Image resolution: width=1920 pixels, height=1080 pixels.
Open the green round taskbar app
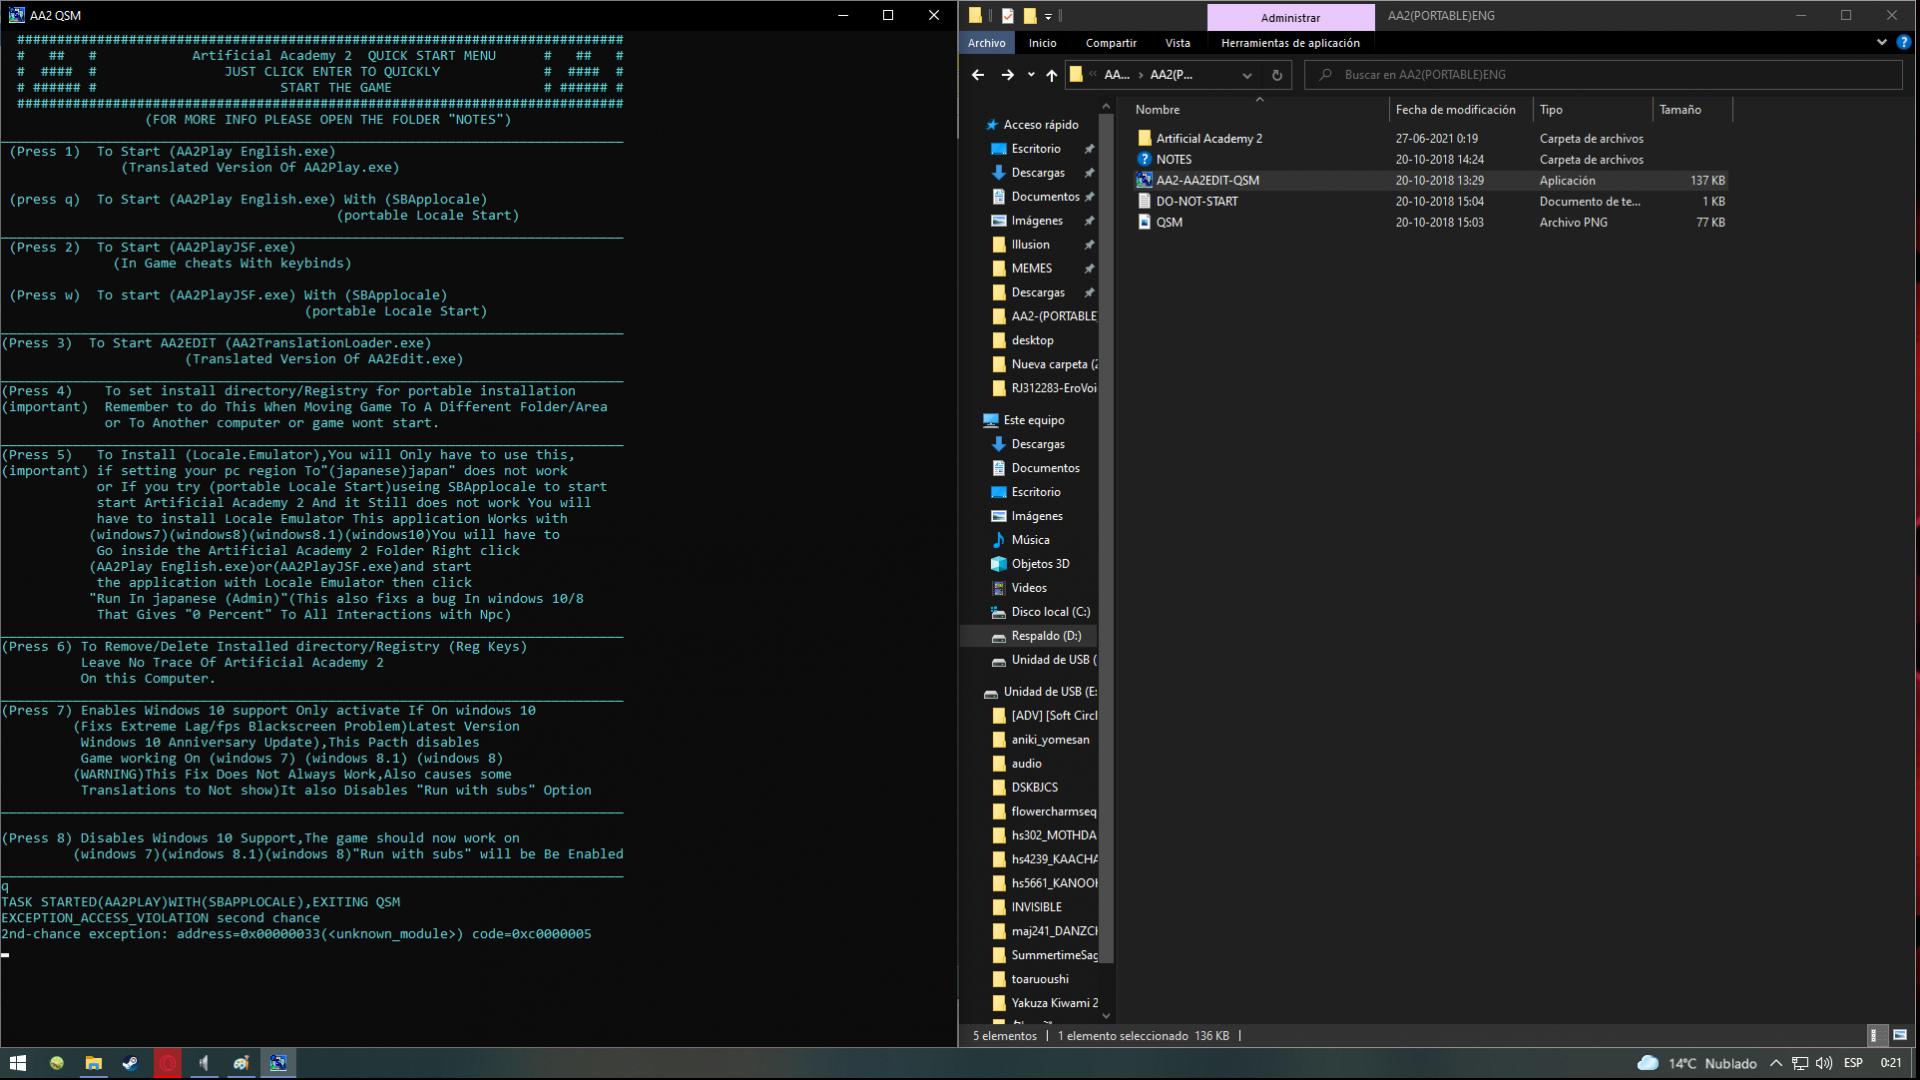pyautogui.click(x=56, y=1063)
